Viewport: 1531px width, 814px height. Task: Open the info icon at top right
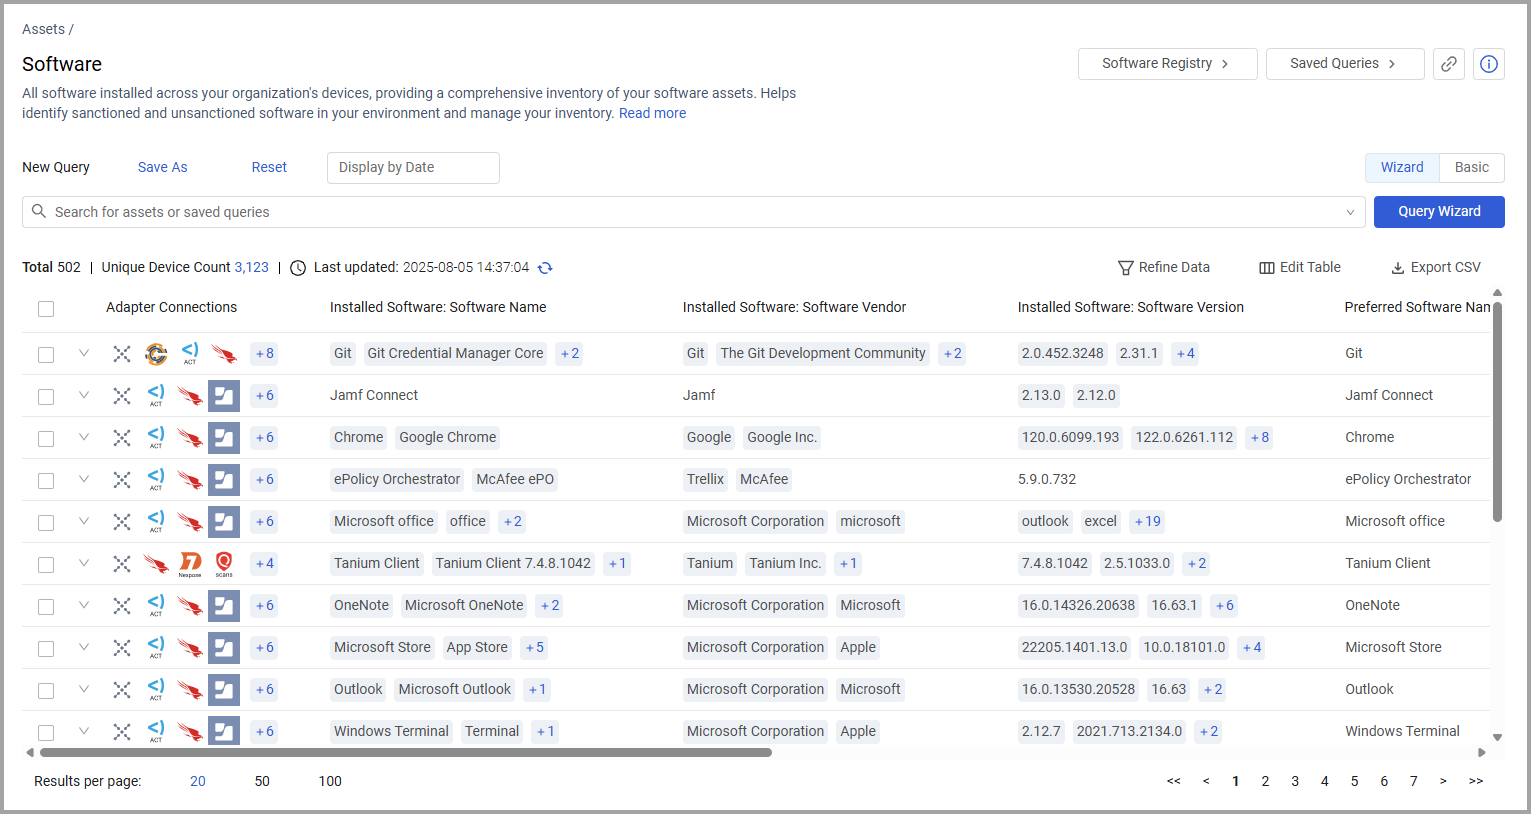pos(1489,64)
